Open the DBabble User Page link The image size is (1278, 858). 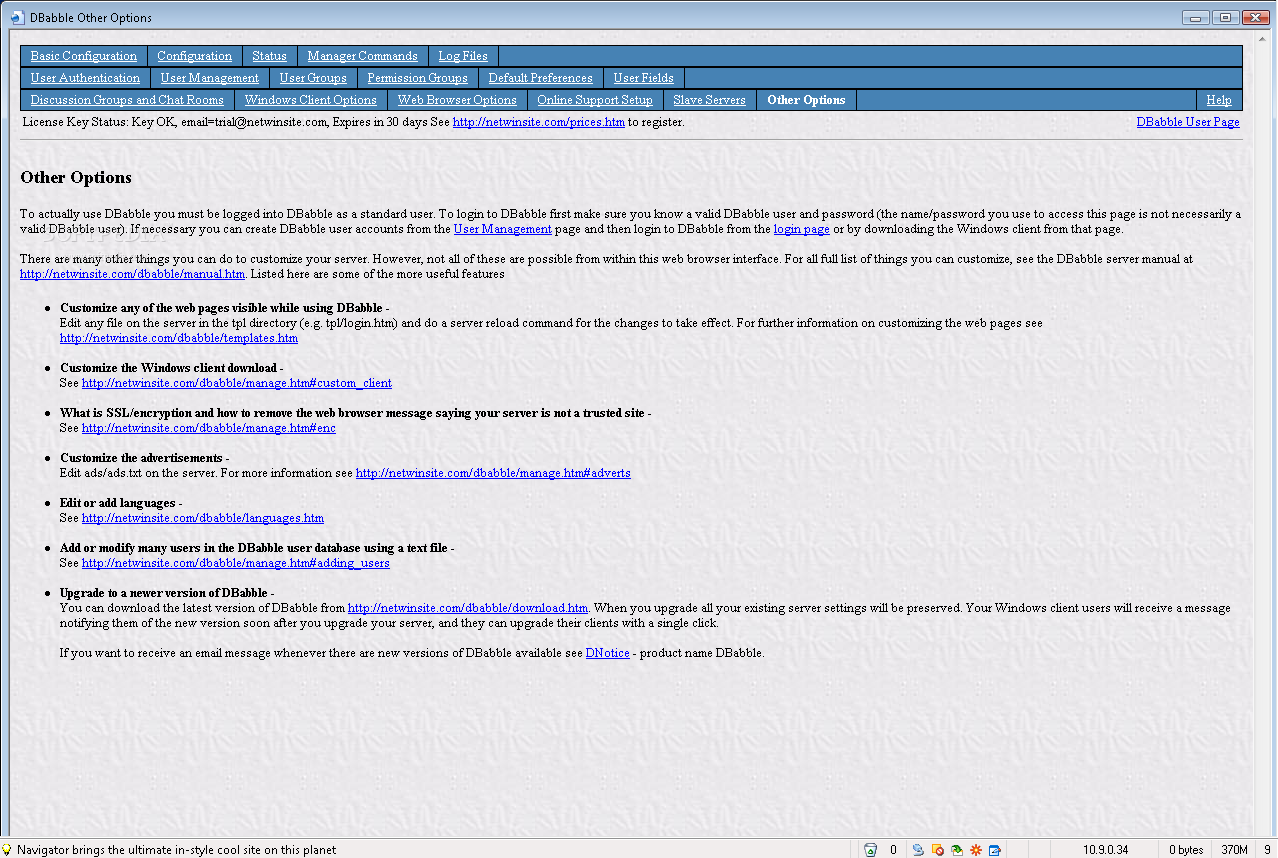click(x=1188, y=122)
